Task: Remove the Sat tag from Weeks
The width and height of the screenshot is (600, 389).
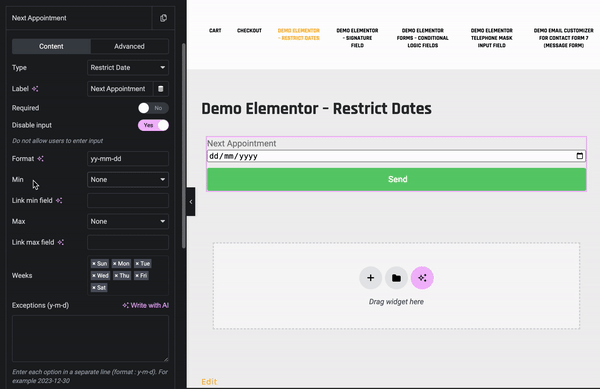Action: coord(94,288)
